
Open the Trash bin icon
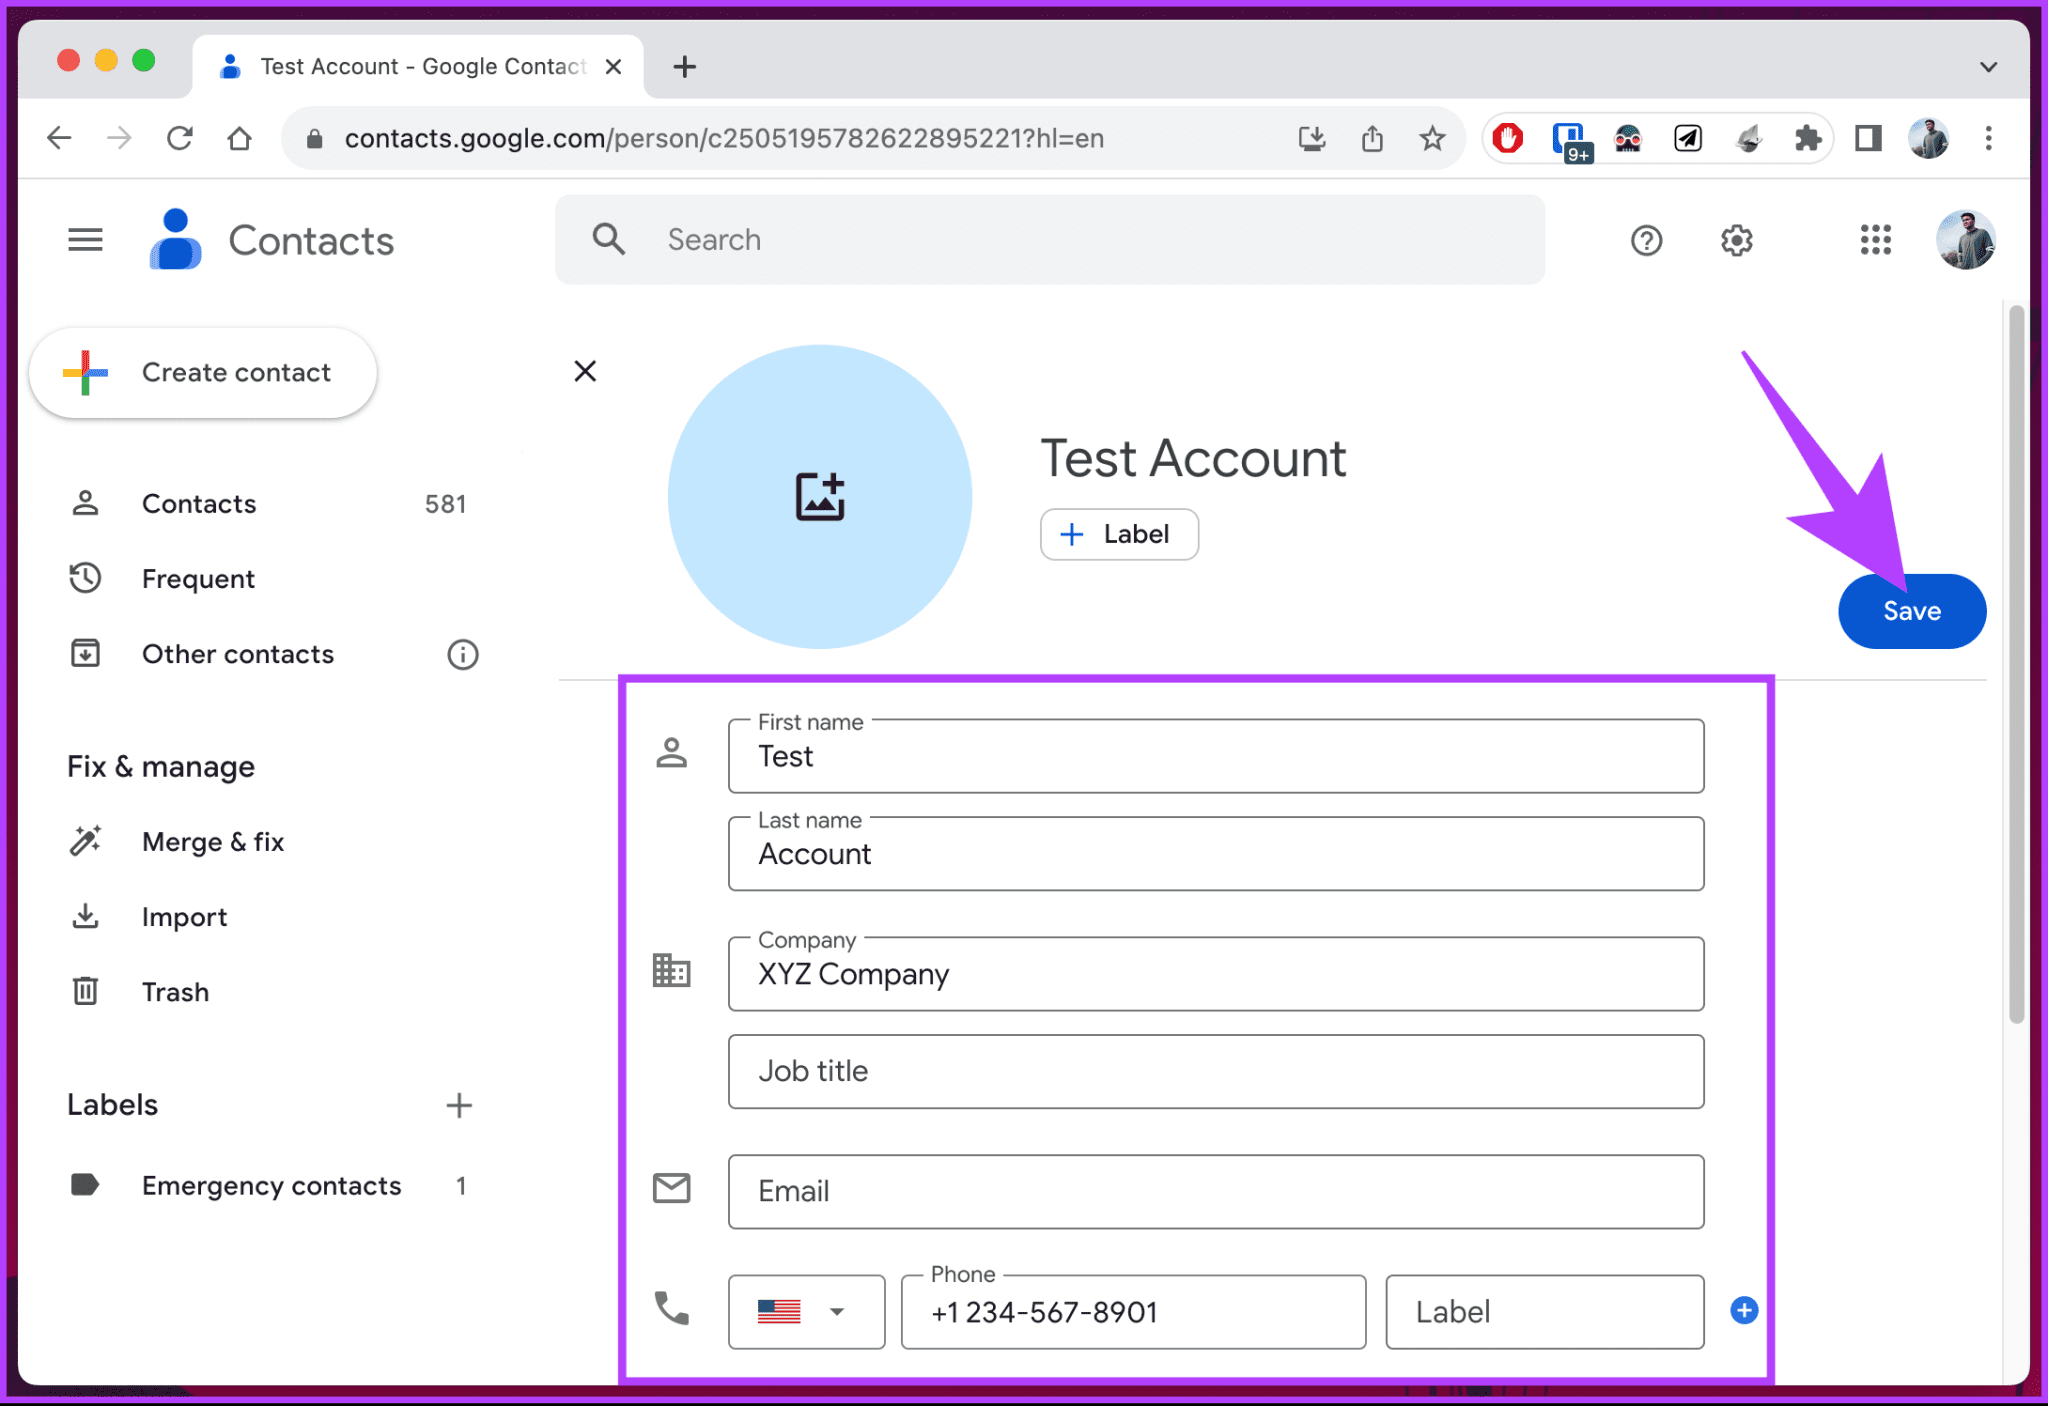click(85, 991)
